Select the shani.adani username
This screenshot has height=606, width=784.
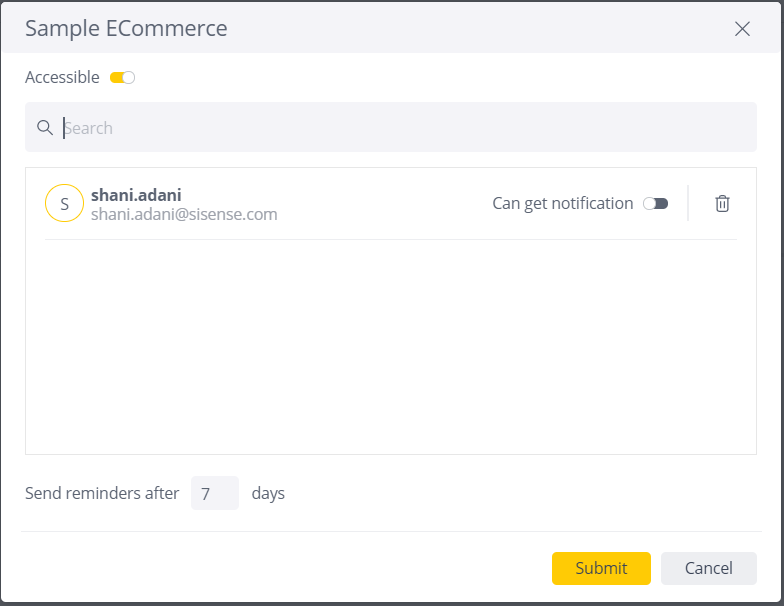(136, 194)
